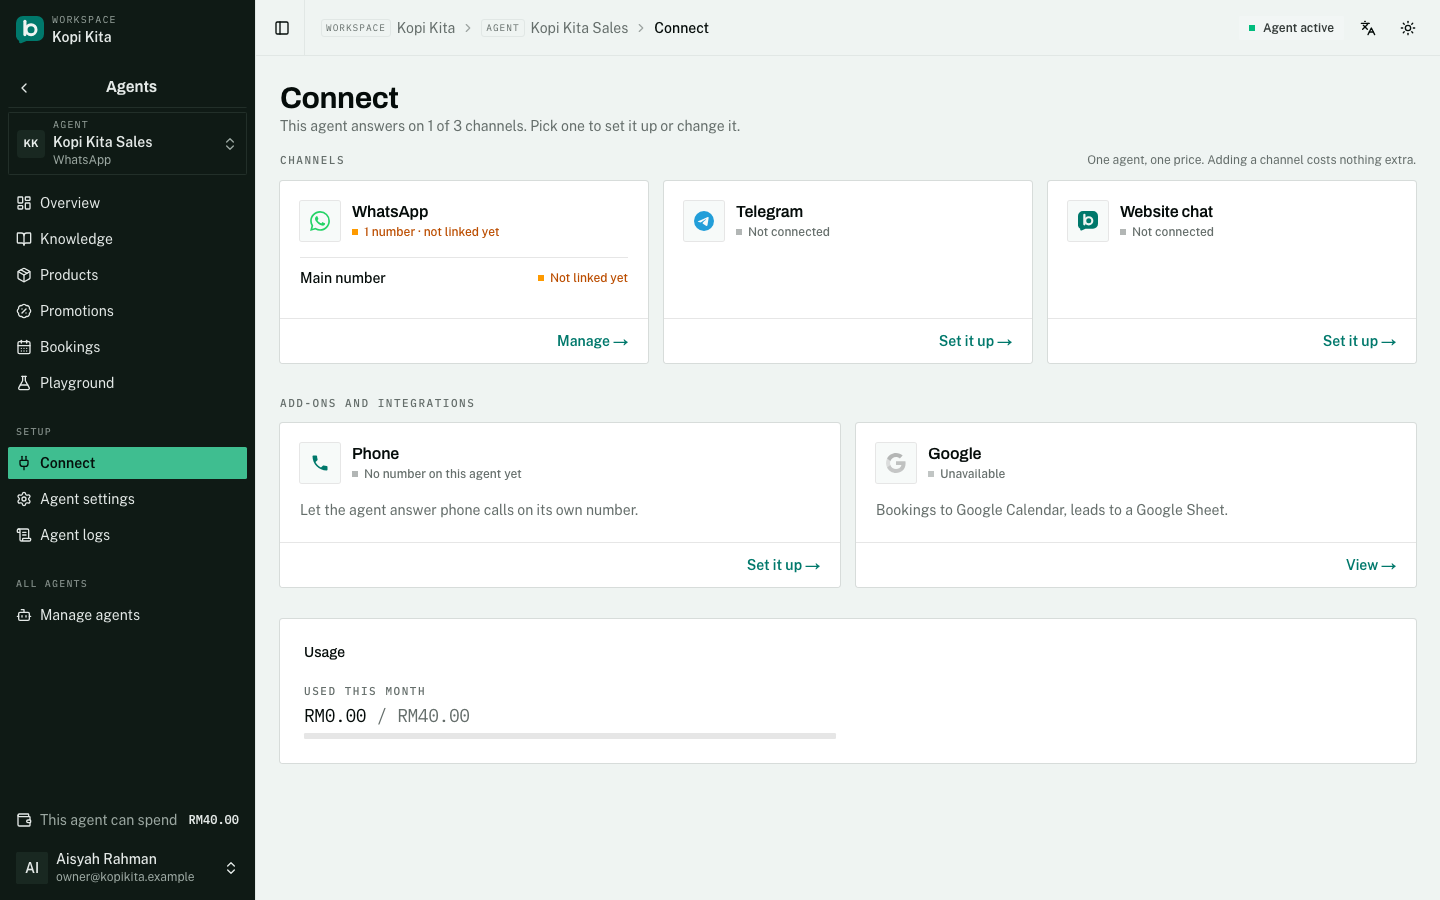Click the Main number row

464,278
